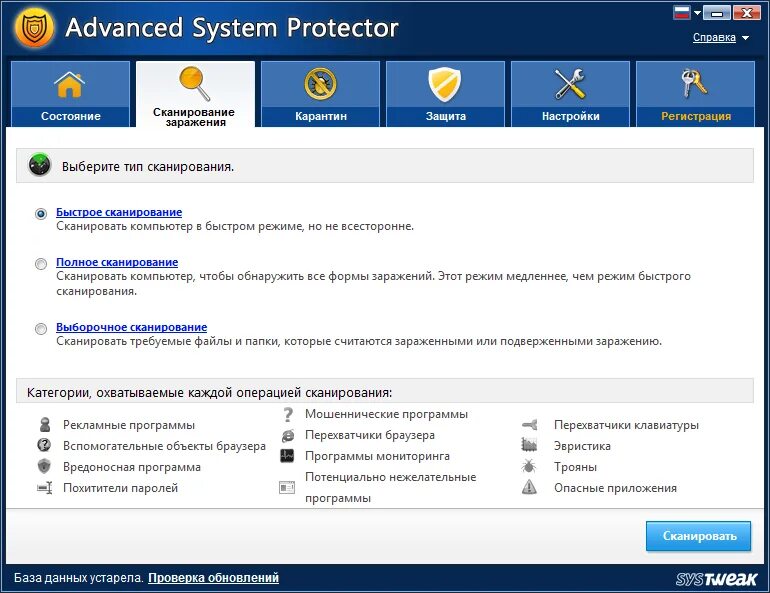
Task: Click the Опасные приложения label
Action: coord(615,488)
